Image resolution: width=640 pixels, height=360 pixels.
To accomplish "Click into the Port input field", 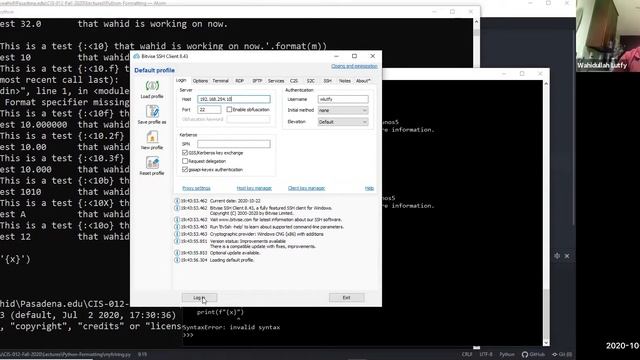I will click(209, 109).
